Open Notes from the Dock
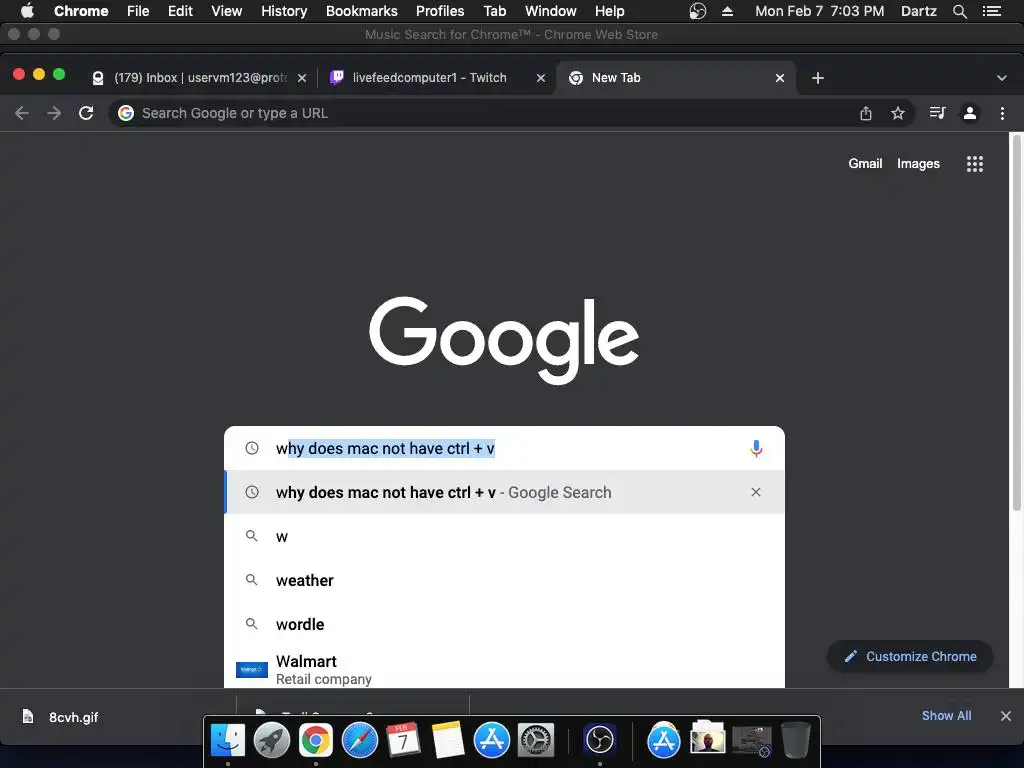 click(448, 740)
